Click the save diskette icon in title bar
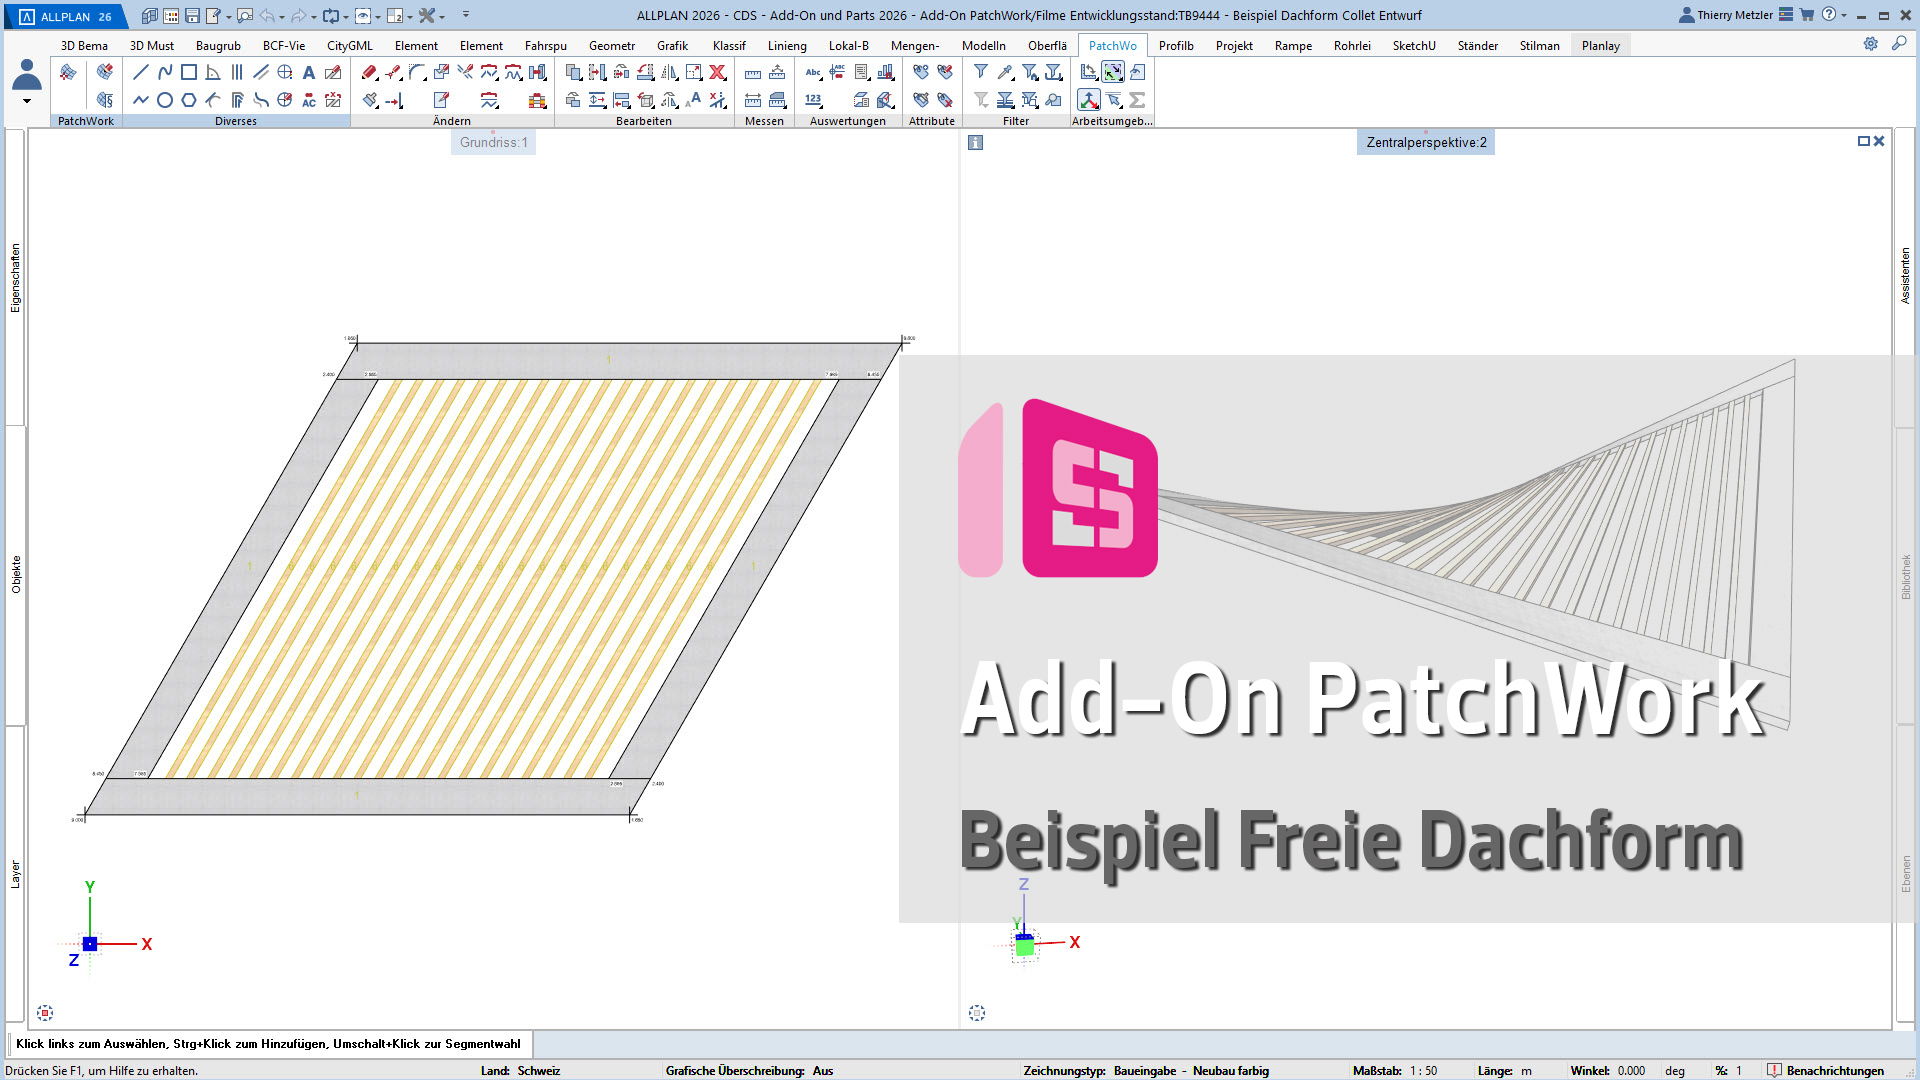 193,15
